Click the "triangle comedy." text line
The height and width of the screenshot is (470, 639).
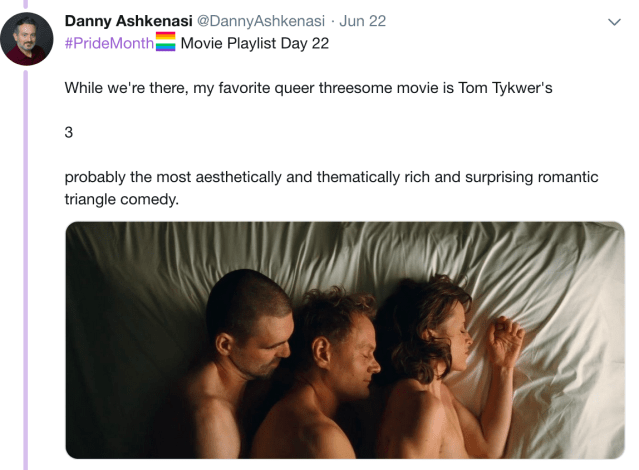(x=122, y=199)
